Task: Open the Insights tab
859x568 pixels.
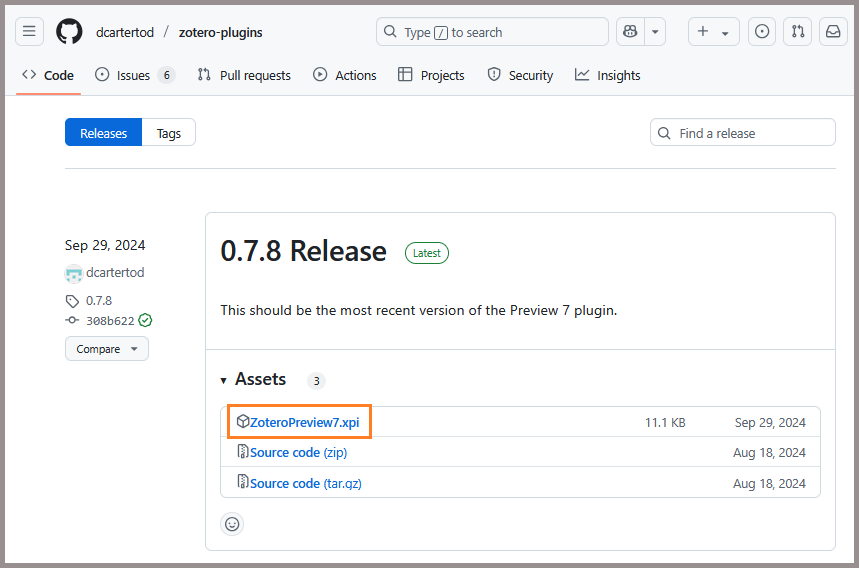Action: tap(608, 75)
